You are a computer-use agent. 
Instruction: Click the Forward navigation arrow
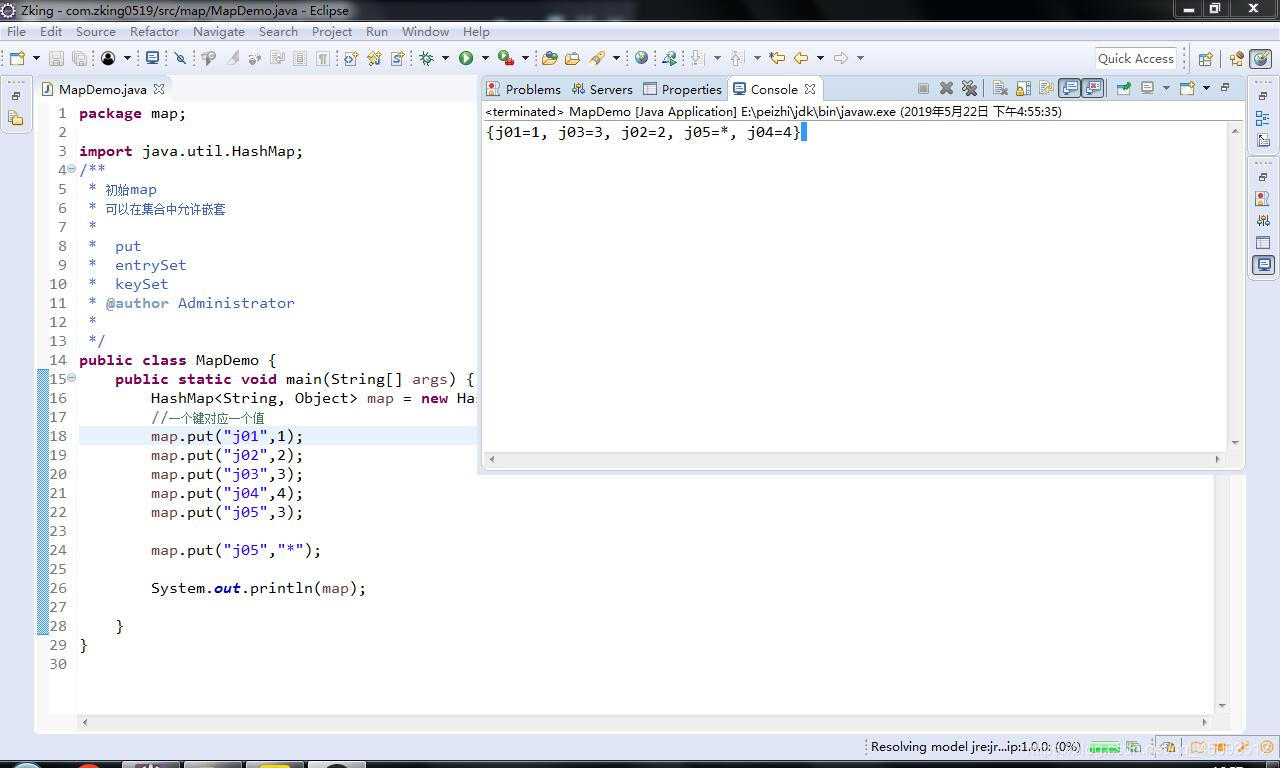tap(841, 58)
